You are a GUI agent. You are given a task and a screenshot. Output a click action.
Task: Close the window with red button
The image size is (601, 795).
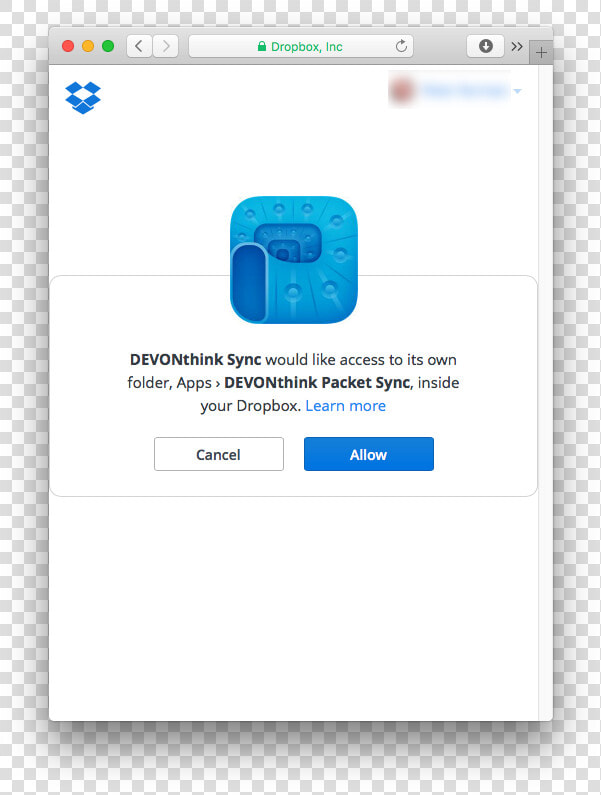(68, 46)
